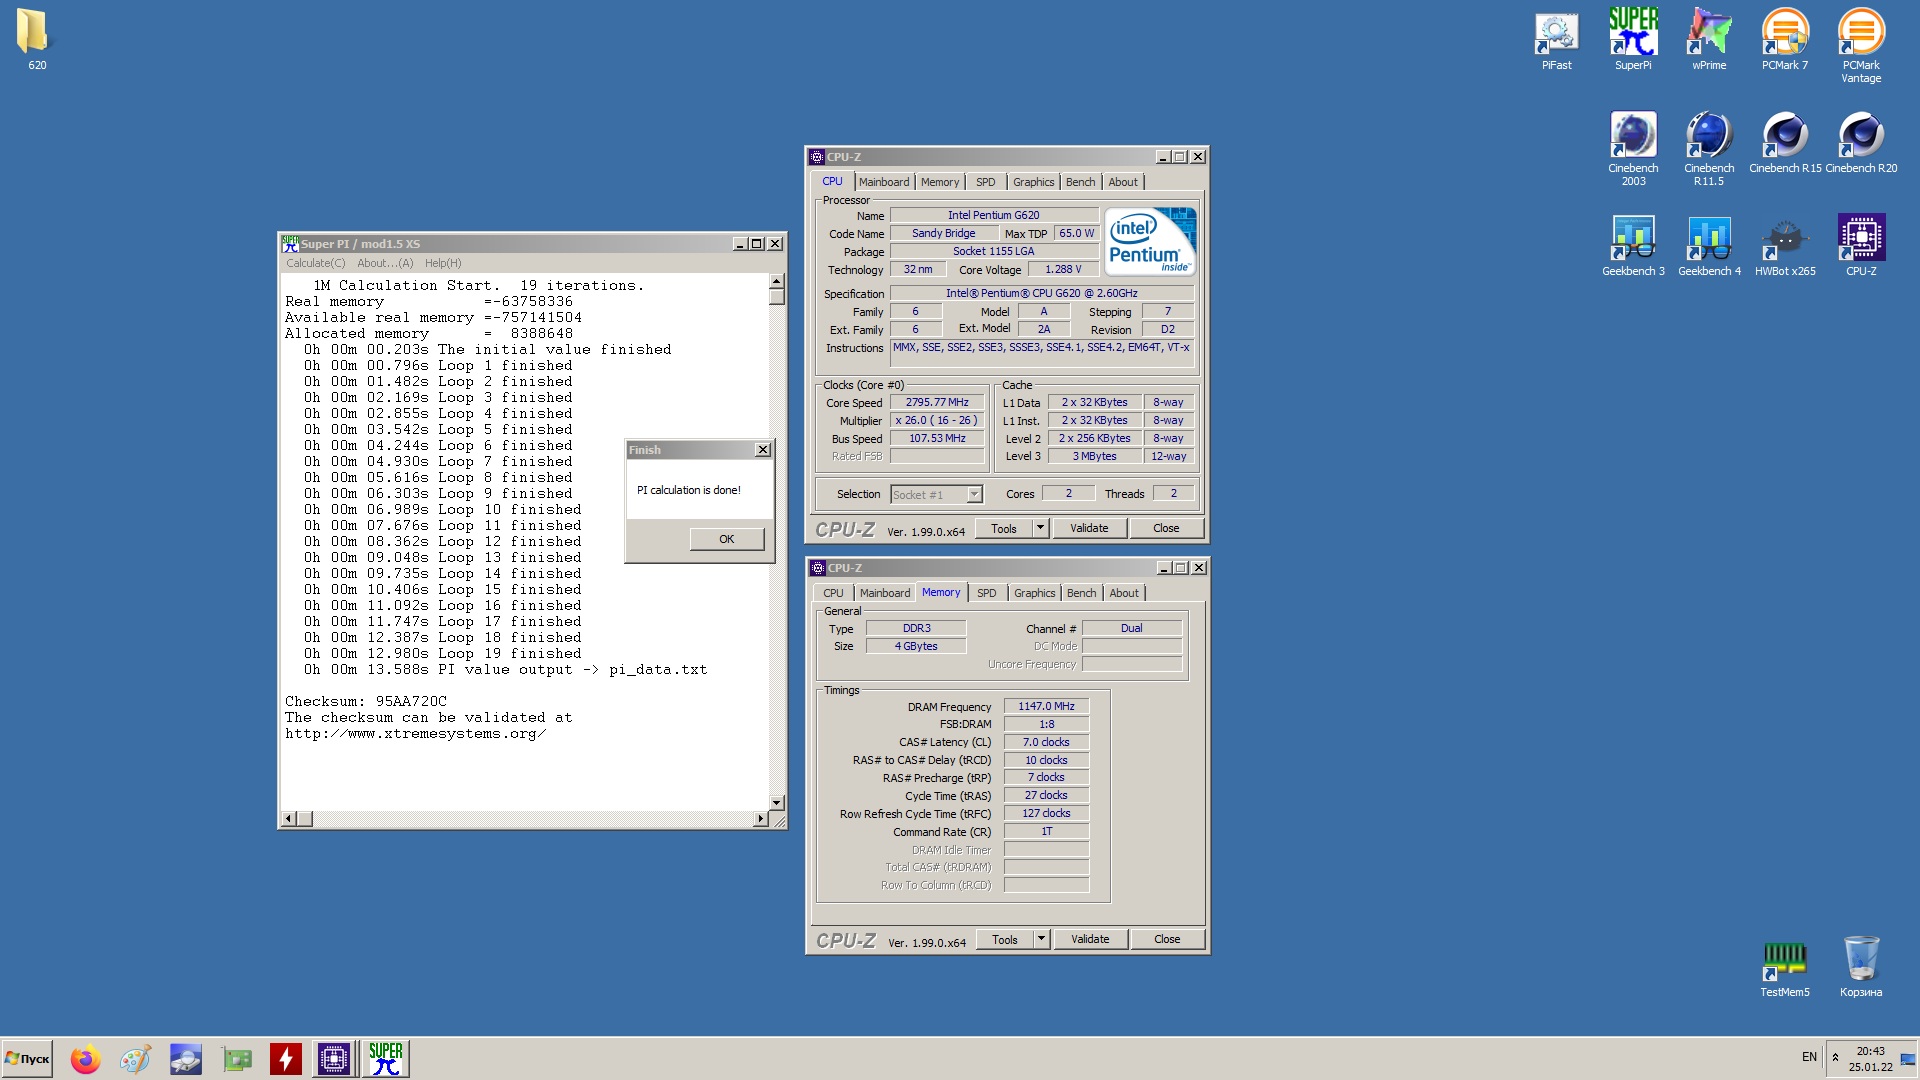
Task: Click the Intel Pentium G620 name field
Action: point(994,216)
